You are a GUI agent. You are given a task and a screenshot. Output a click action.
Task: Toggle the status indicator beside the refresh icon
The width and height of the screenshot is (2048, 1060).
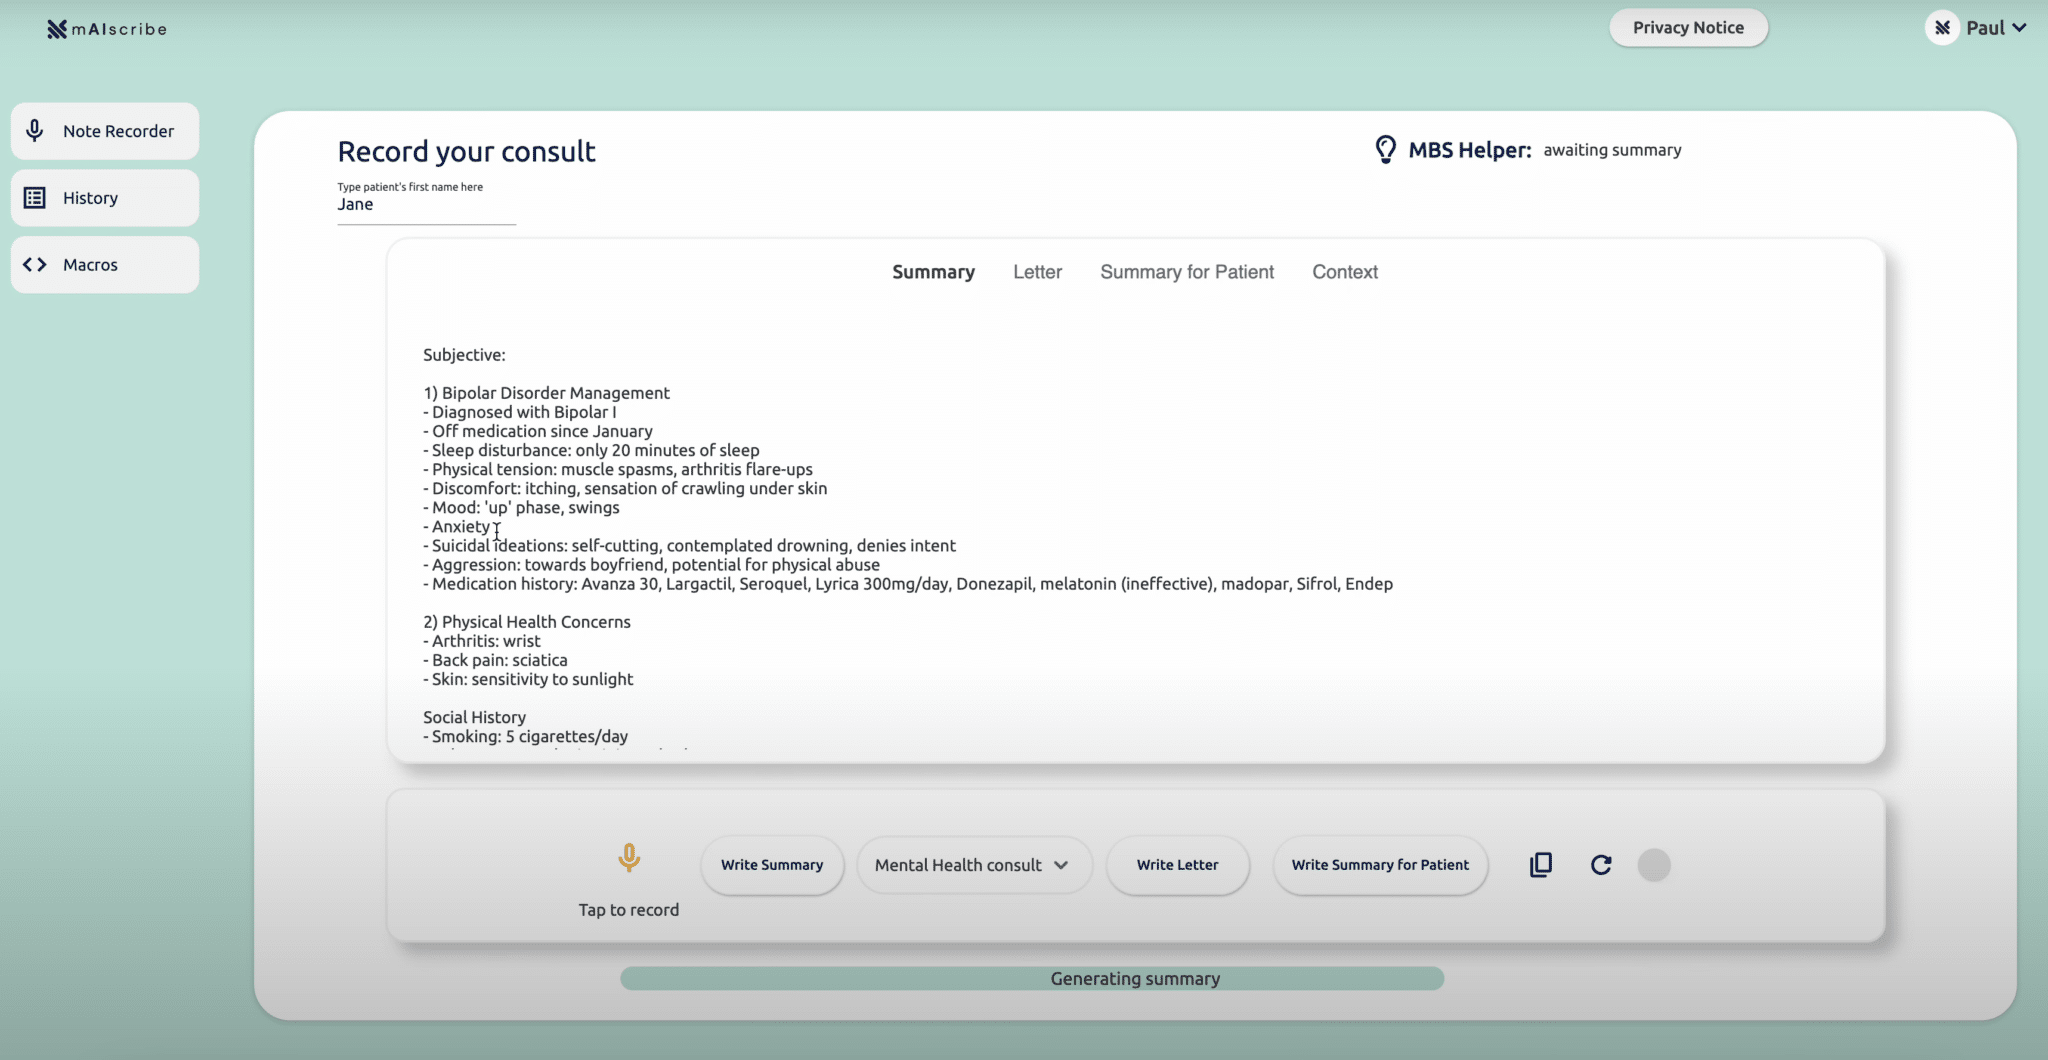pos(1654,864)
